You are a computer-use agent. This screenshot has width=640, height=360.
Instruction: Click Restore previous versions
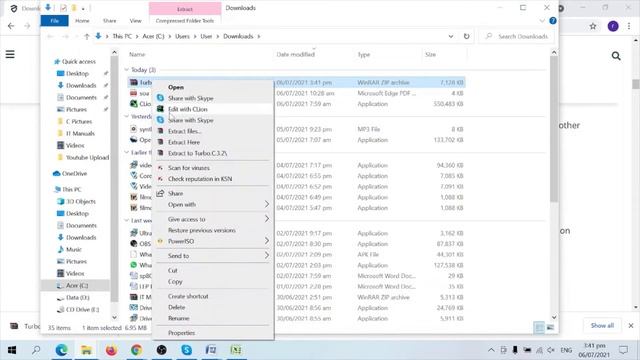pyautogui.click(x=202, y=230)
